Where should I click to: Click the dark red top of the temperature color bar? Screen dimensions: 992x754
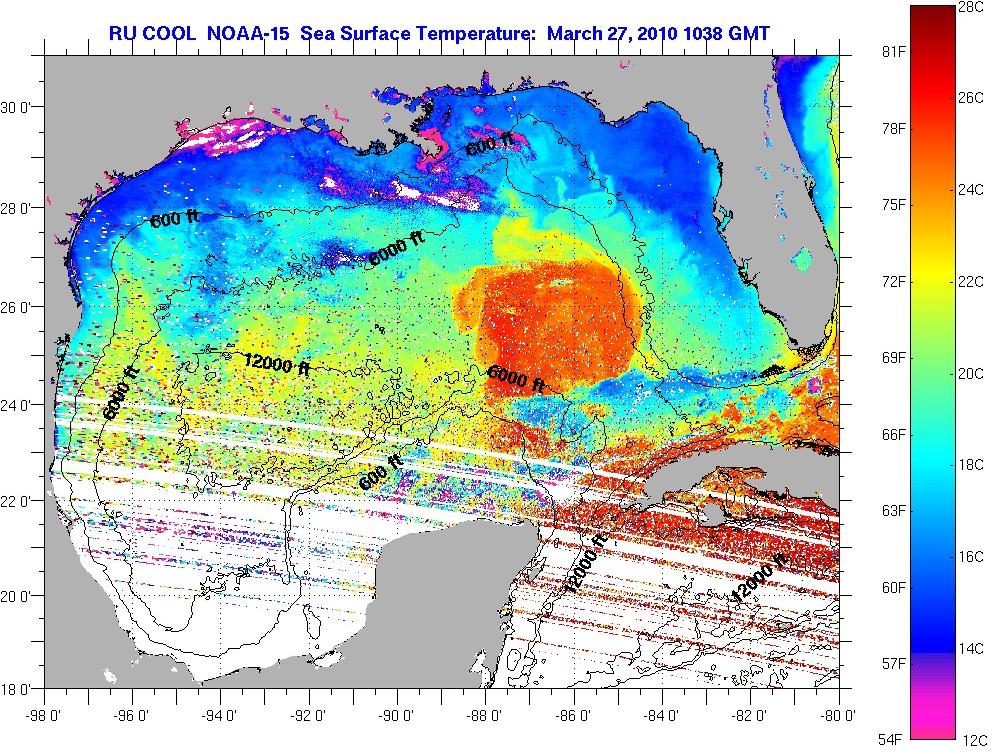[932, 16]
